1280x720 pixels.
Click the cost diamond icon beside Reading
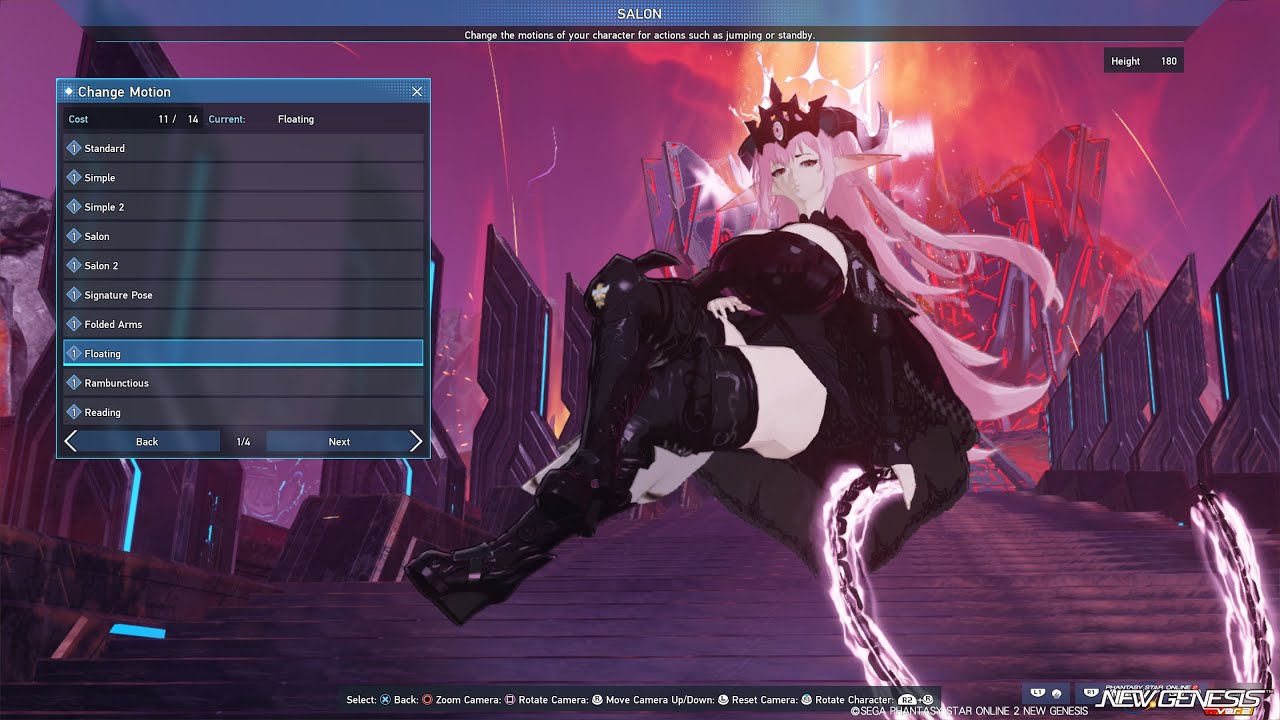pyautogui.click(x=74, y=412)
